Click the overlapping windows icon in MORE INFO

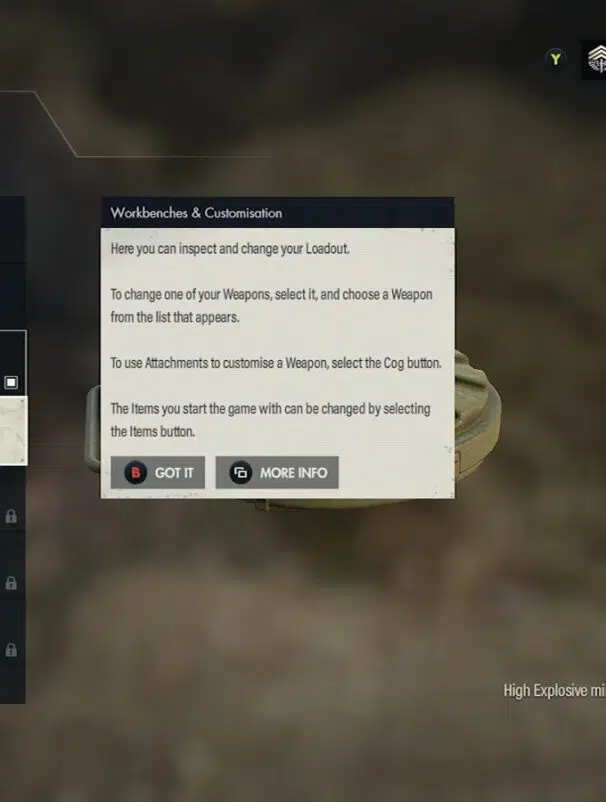(x=240, y=473)
